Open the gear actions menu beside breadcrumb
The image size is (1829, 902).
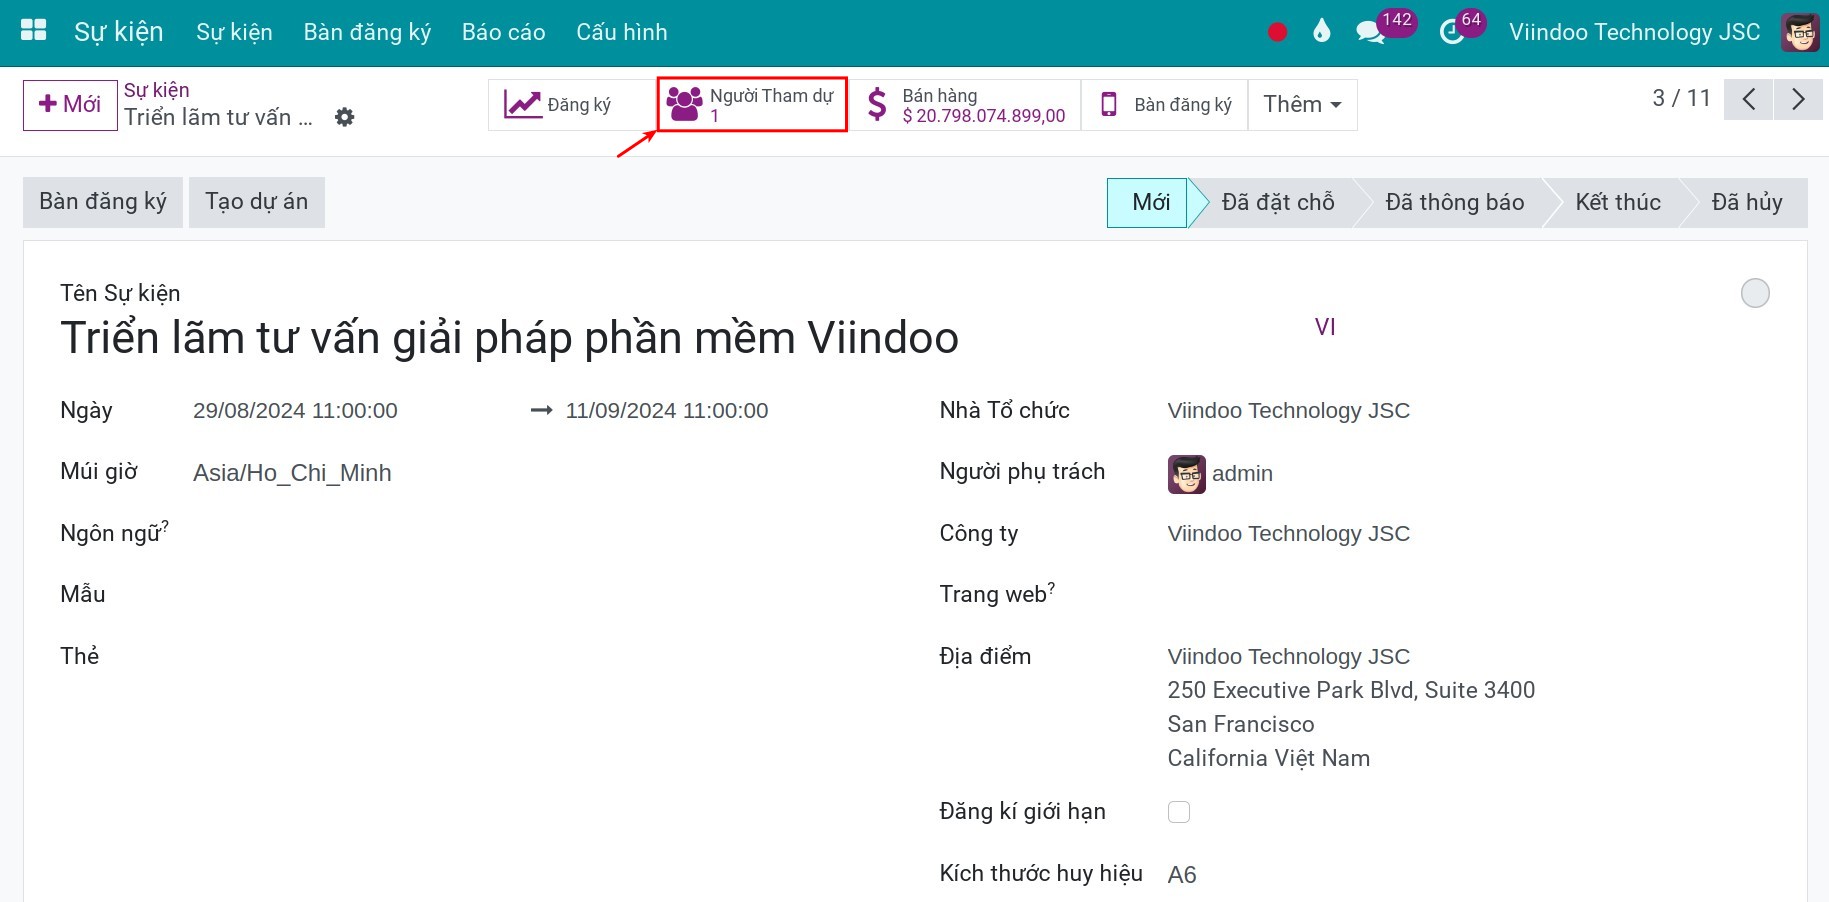[x=345, y=117]
